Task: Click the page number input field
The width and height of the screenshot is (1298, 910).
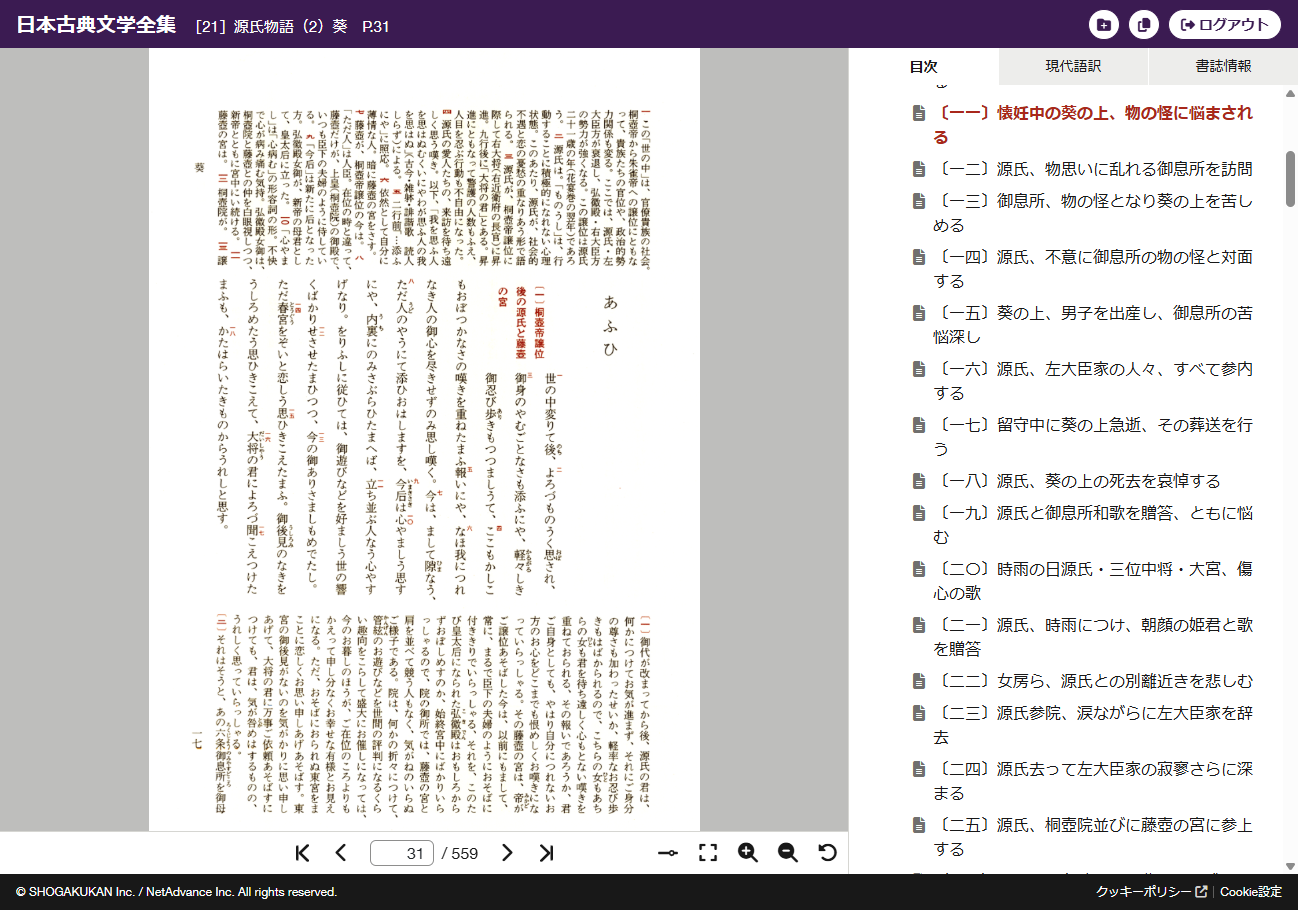Action: [401, 853]
